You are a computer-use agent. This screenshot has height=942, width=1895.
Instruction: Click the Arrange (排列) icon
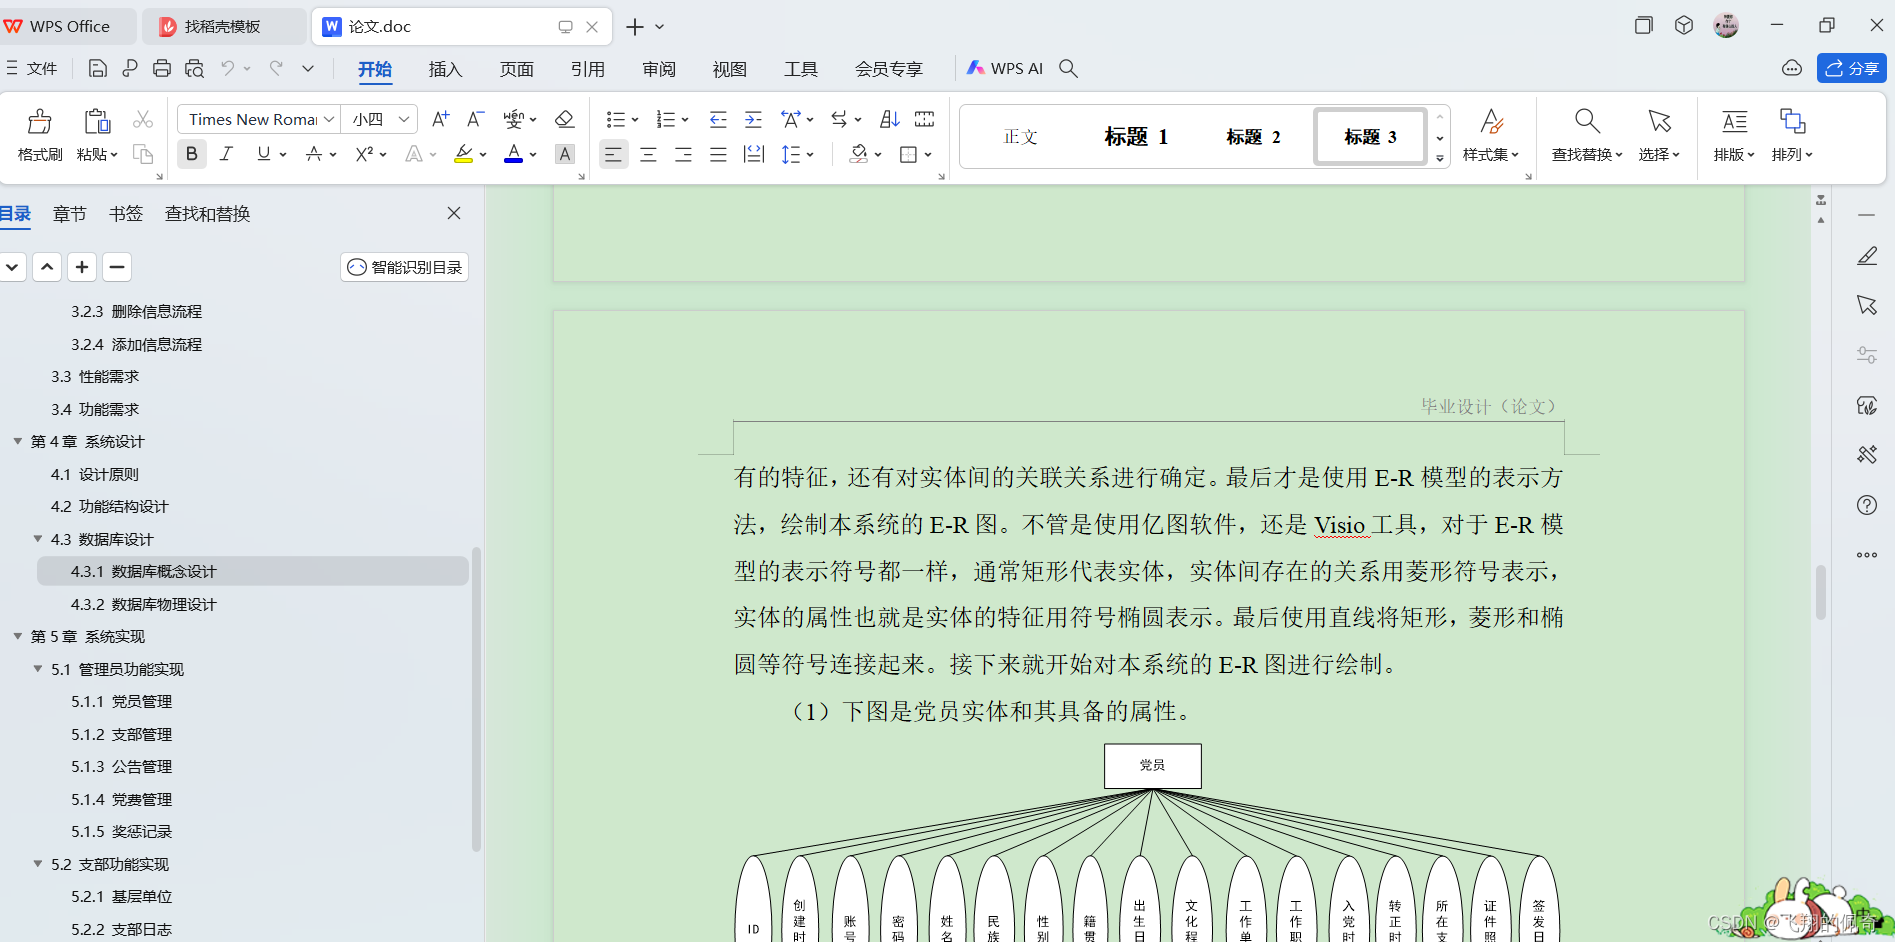point(1792,121)
